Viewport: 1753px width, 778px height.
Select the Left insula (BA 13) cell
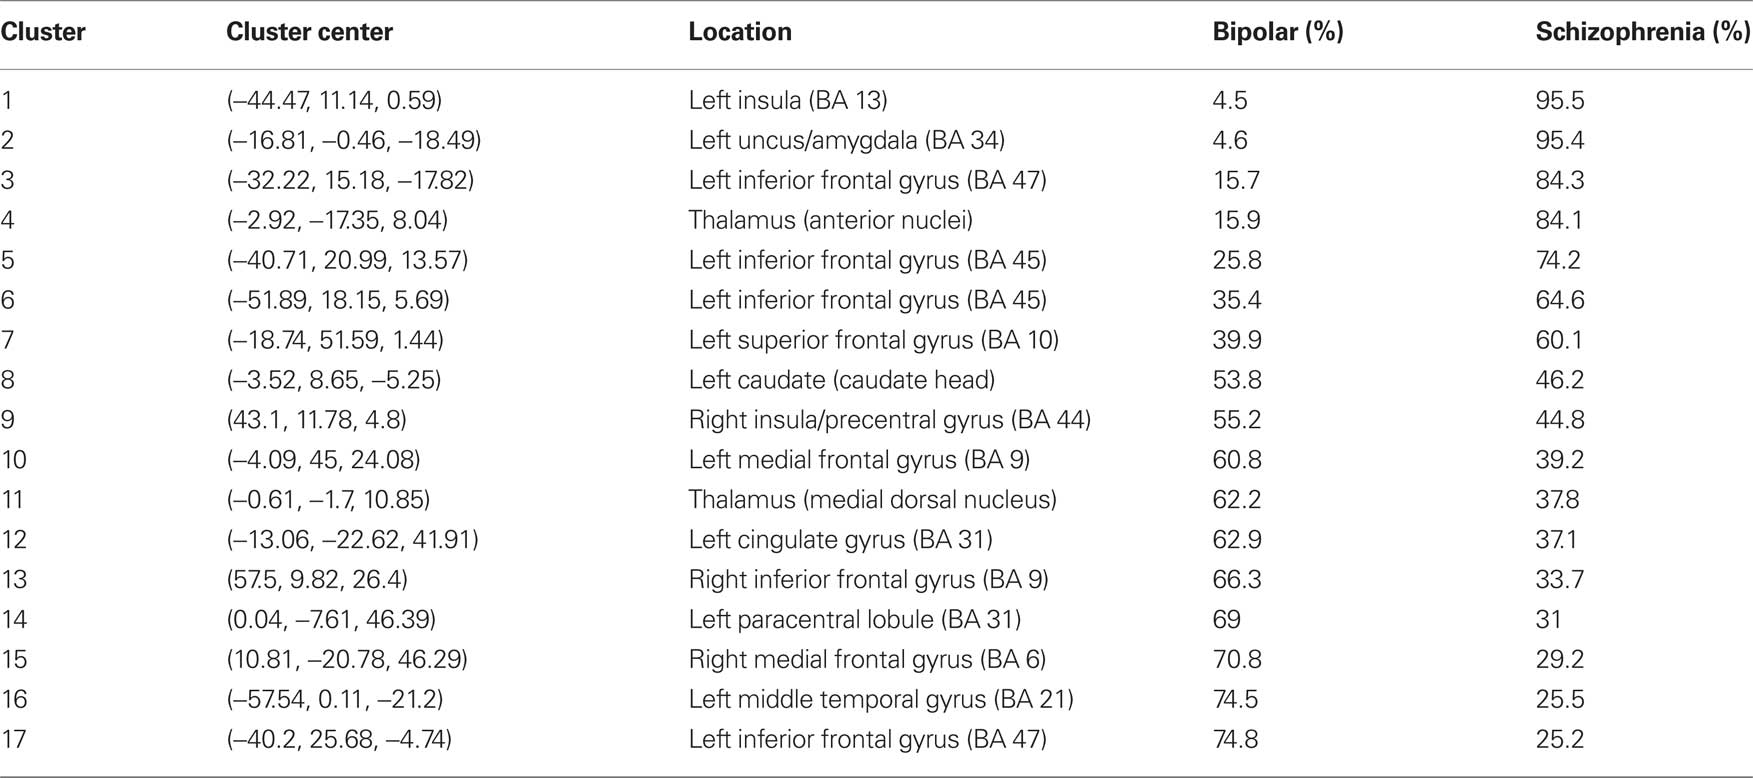click(788, 100)
